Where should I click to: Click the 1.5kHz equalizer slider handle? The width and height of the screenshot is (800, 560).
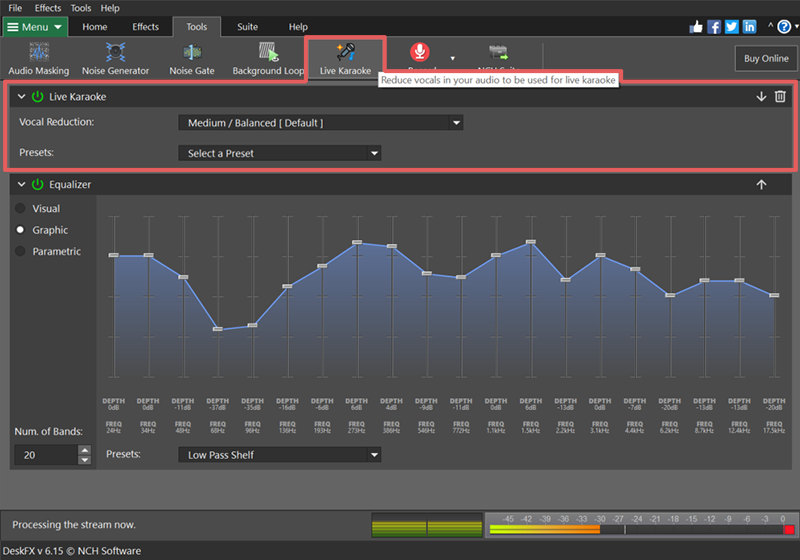tap(531, 242)
